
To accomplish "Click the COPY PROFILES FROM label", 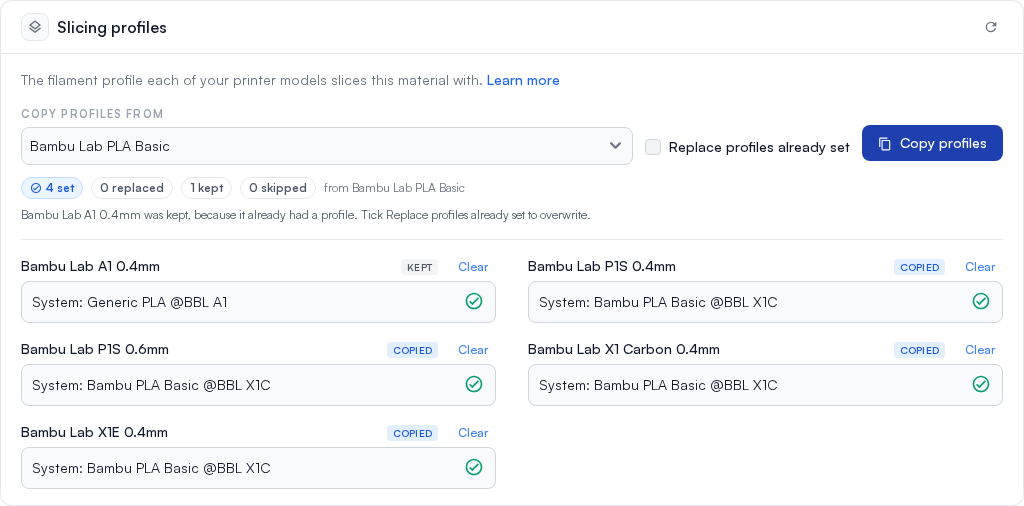I will [x=92, y=114].
